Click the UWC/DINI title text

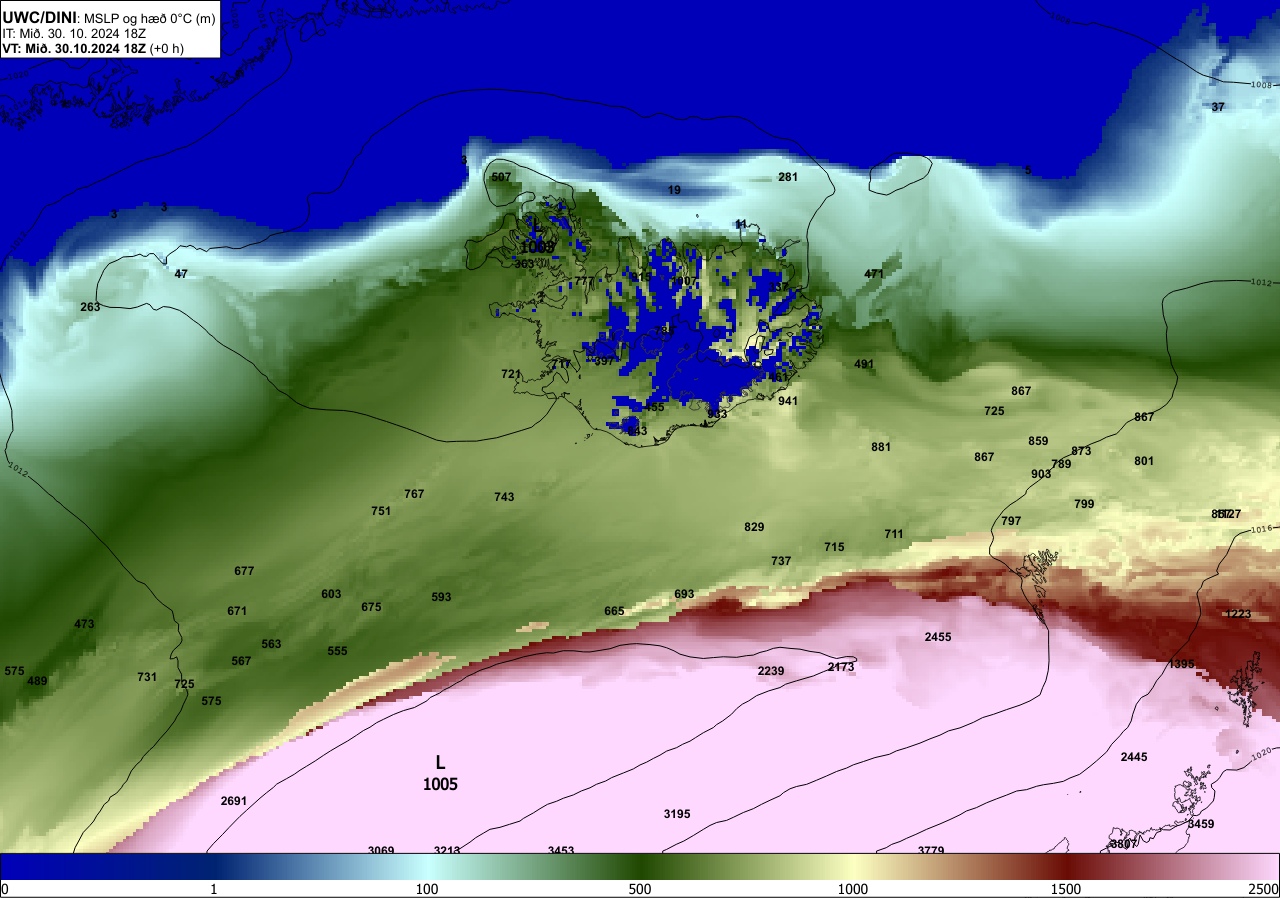click(x=39, y=18)
